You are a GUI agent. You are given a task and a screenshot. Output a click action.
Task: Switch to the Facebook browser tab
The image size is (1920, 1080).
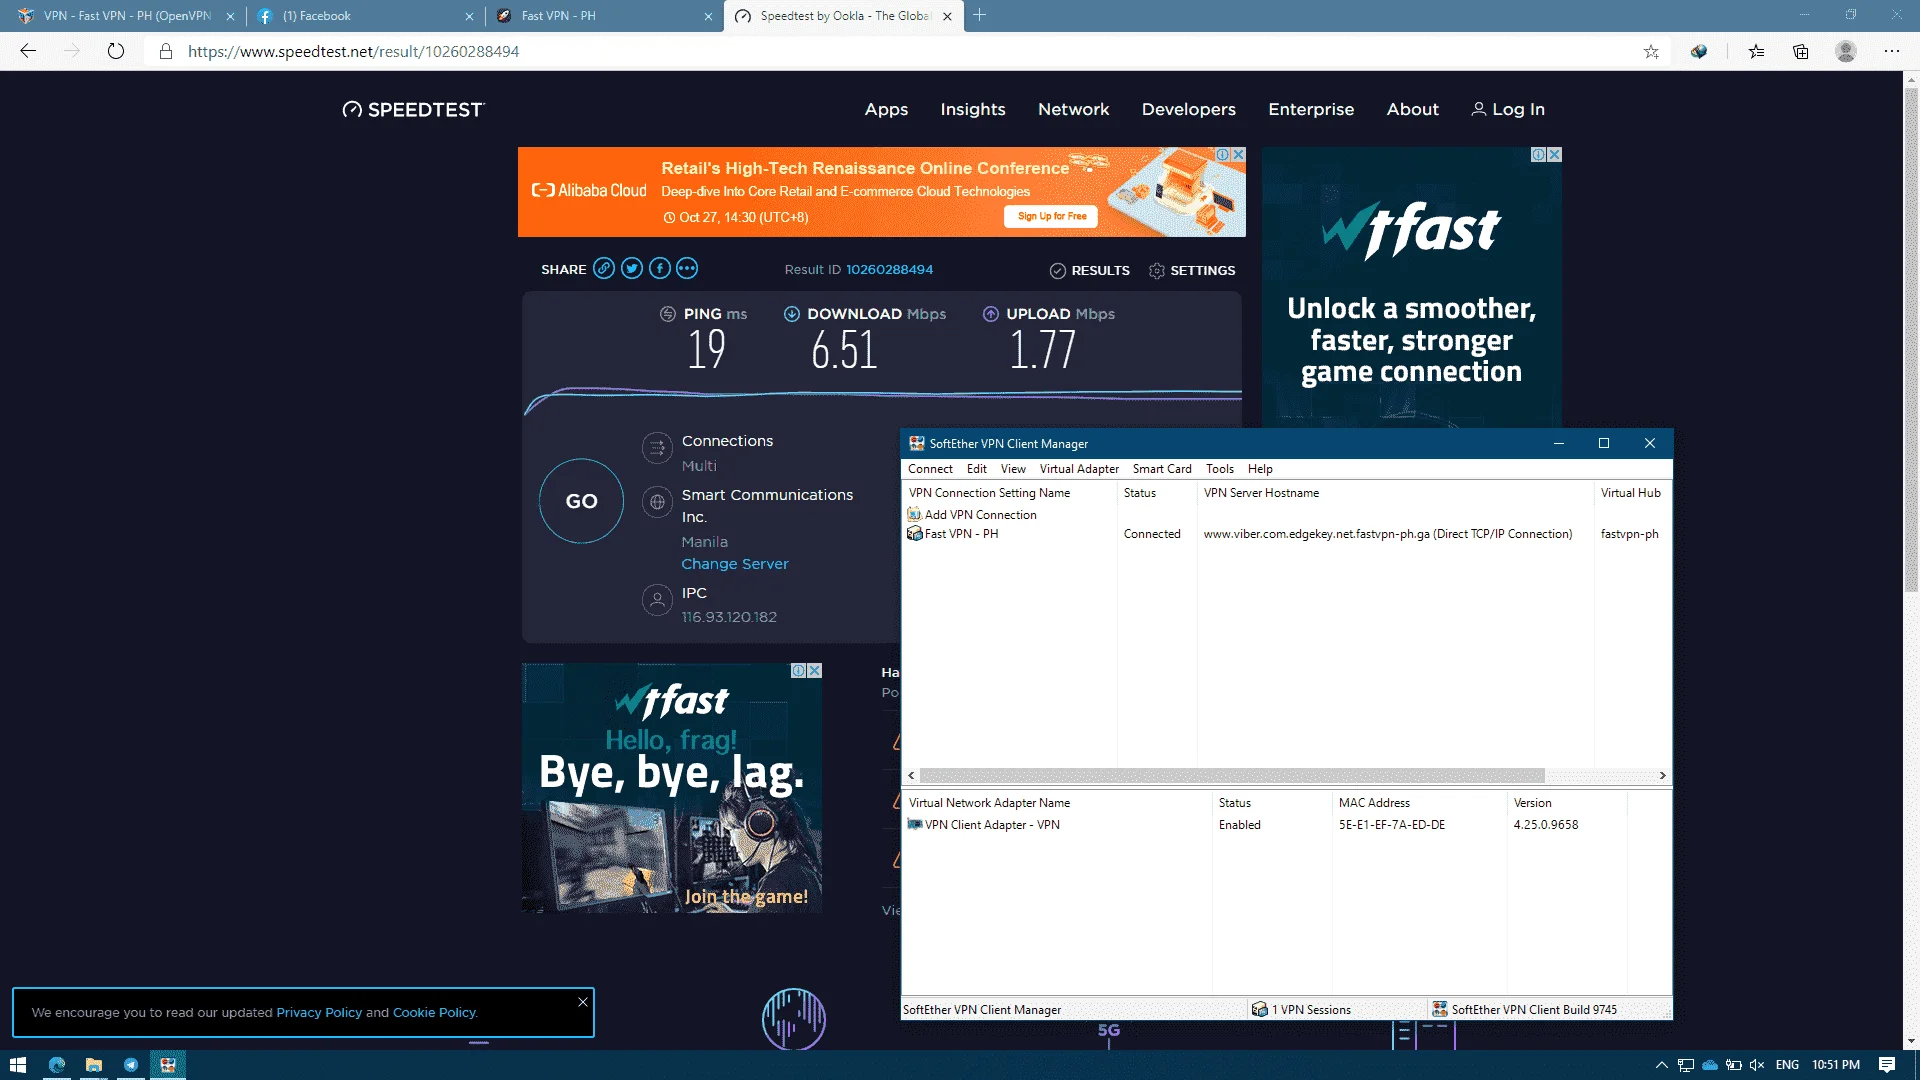pos(364,16)
